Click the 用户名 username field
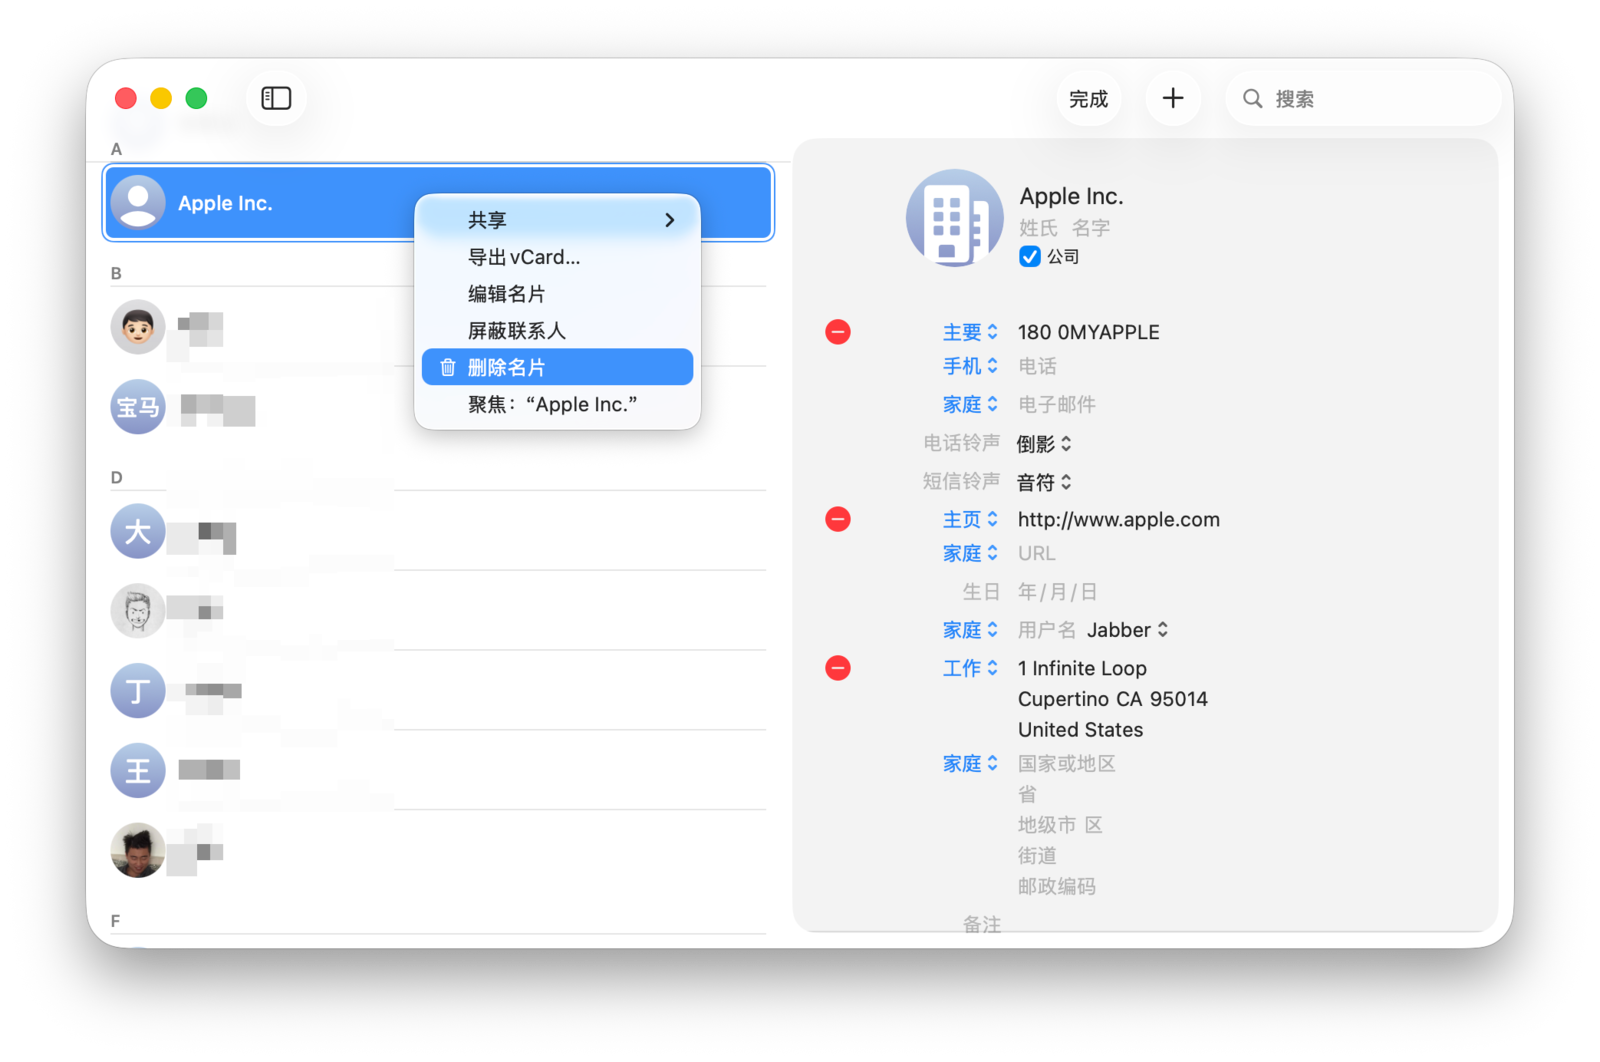 1047,630
